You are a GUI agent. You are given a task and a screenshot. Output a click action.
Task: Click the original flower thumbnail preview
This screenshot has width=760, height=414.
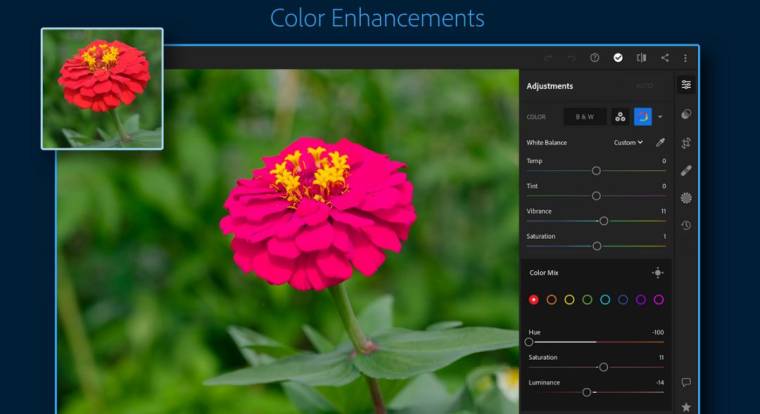(102, 88)
